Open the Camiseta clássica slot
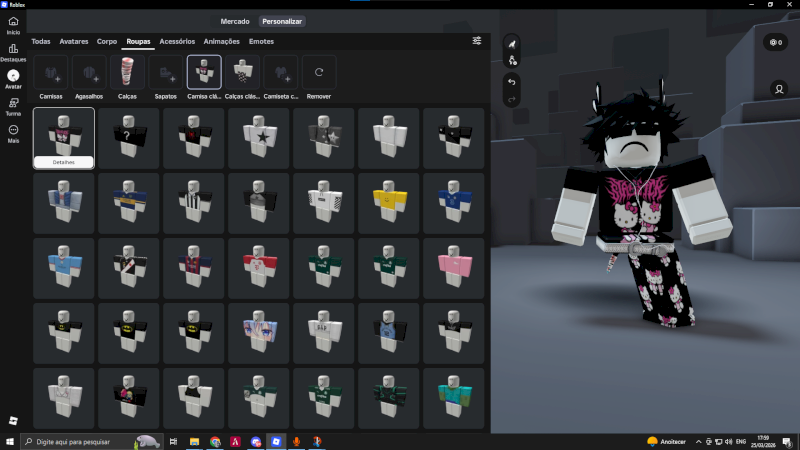Screen dimensions: 800x450 (281, 72)
